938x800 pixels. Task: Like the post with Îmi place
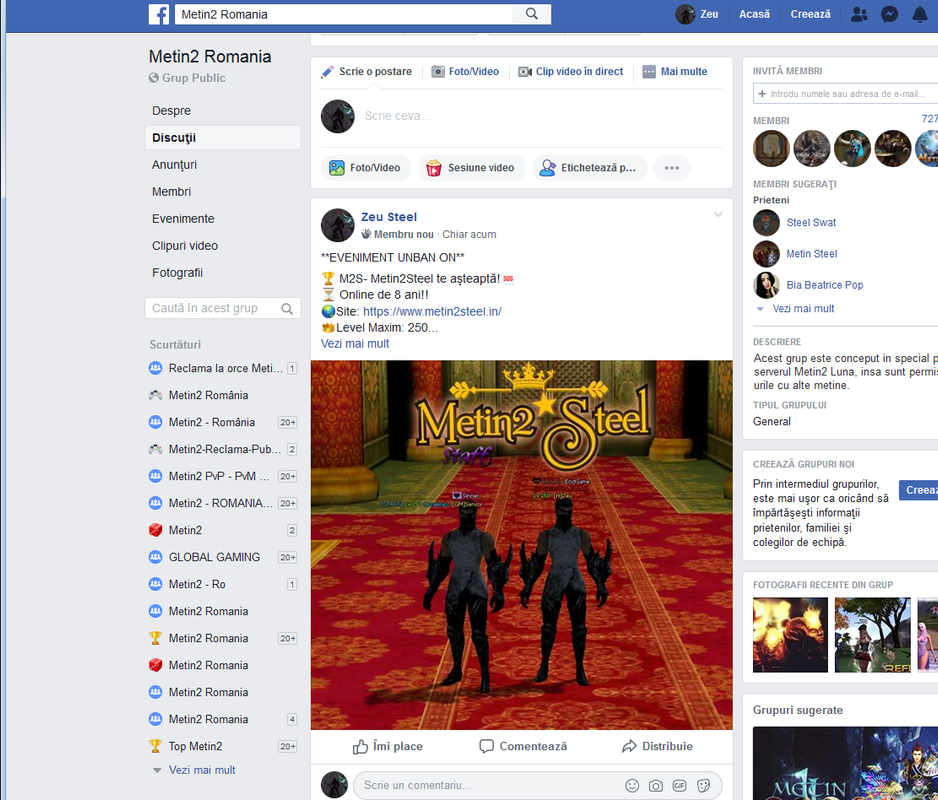(x=388, y=747)
